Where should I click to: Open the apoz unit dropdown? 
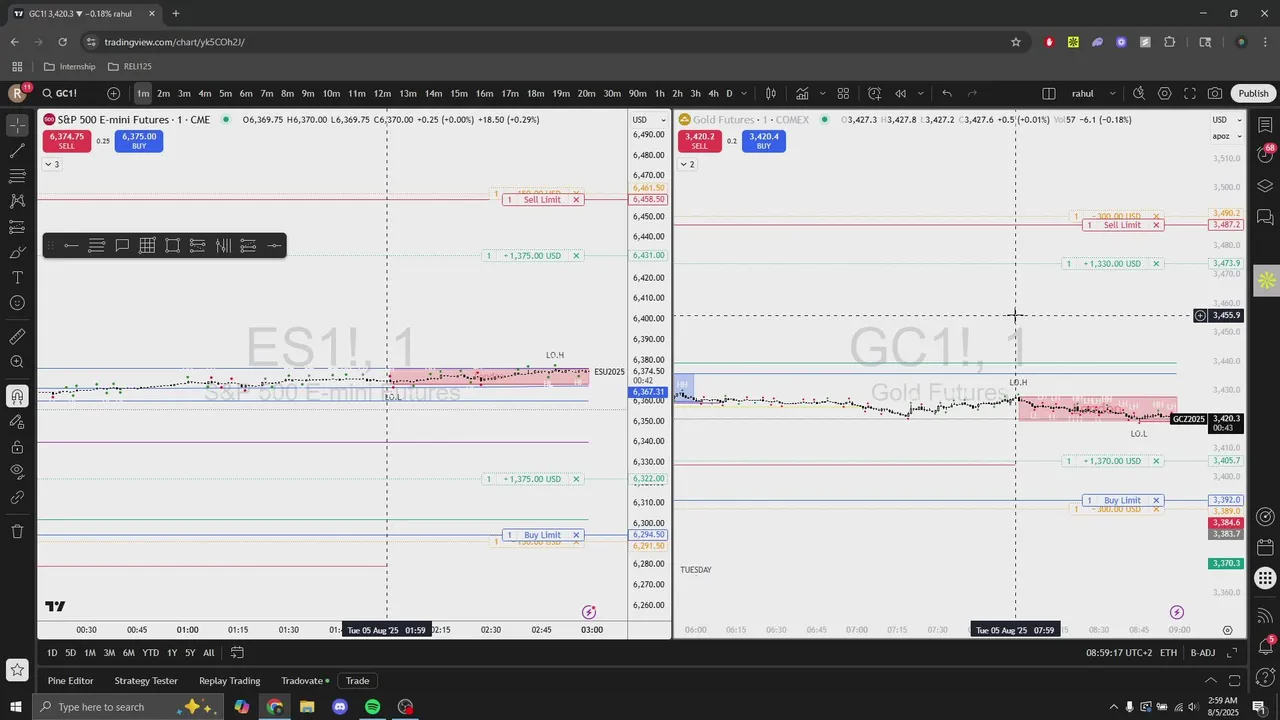click(1226, 136)
